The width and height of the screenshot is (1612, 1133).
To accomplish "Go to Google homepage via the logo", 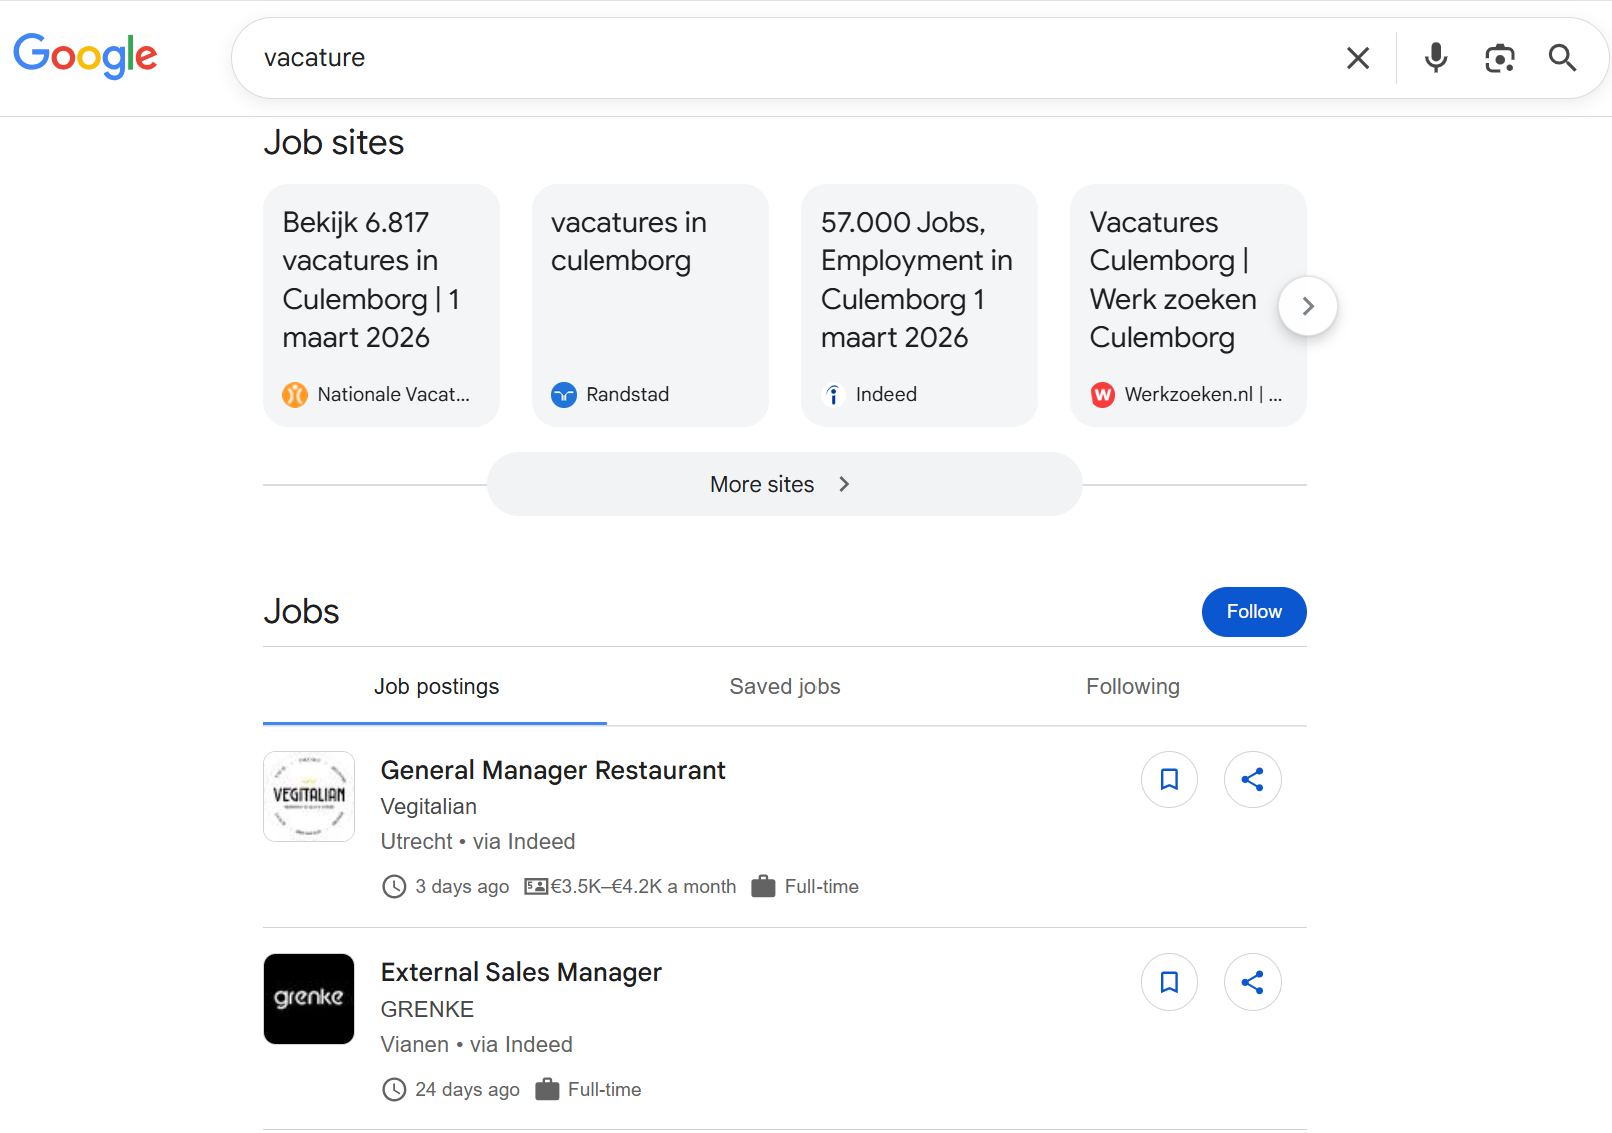I will coord(85,55).
